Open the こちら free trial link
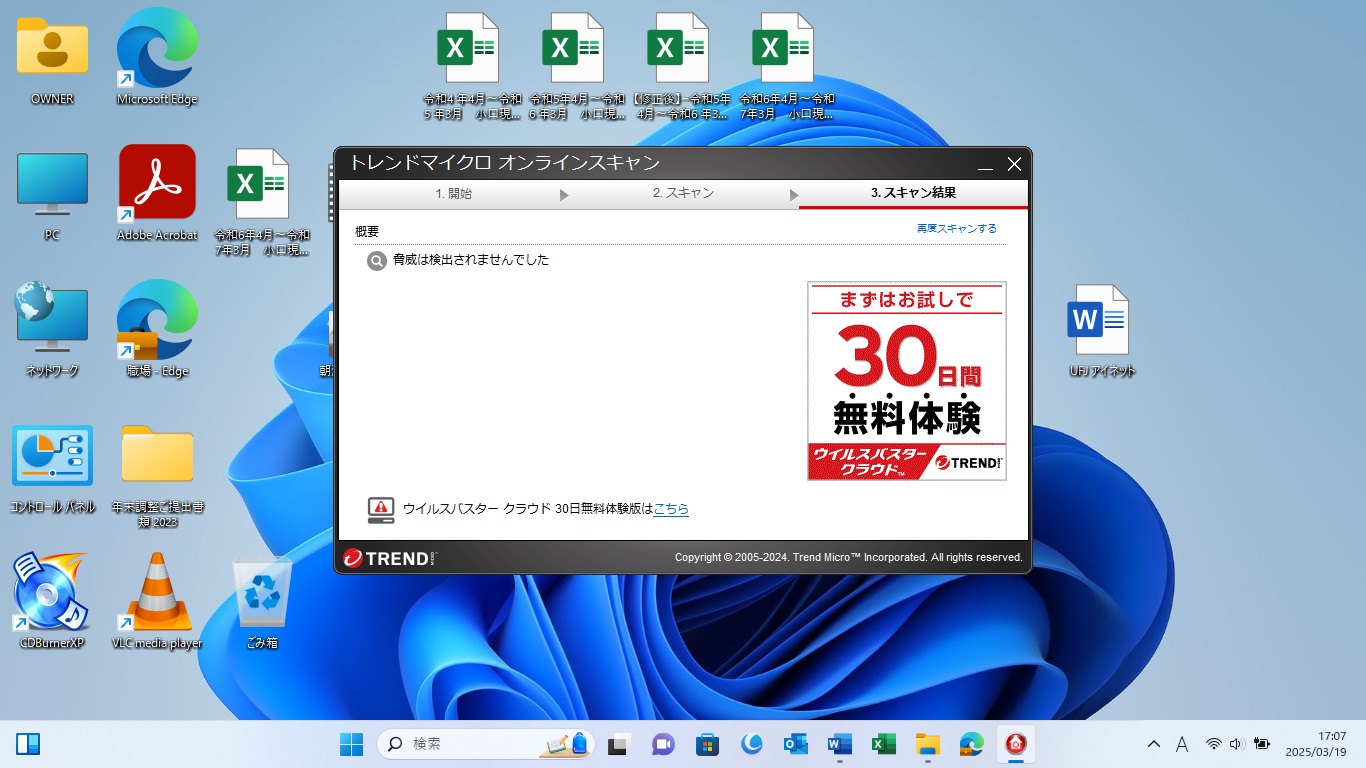Viewport: 1366px width, 768px height. coord(670,509)
